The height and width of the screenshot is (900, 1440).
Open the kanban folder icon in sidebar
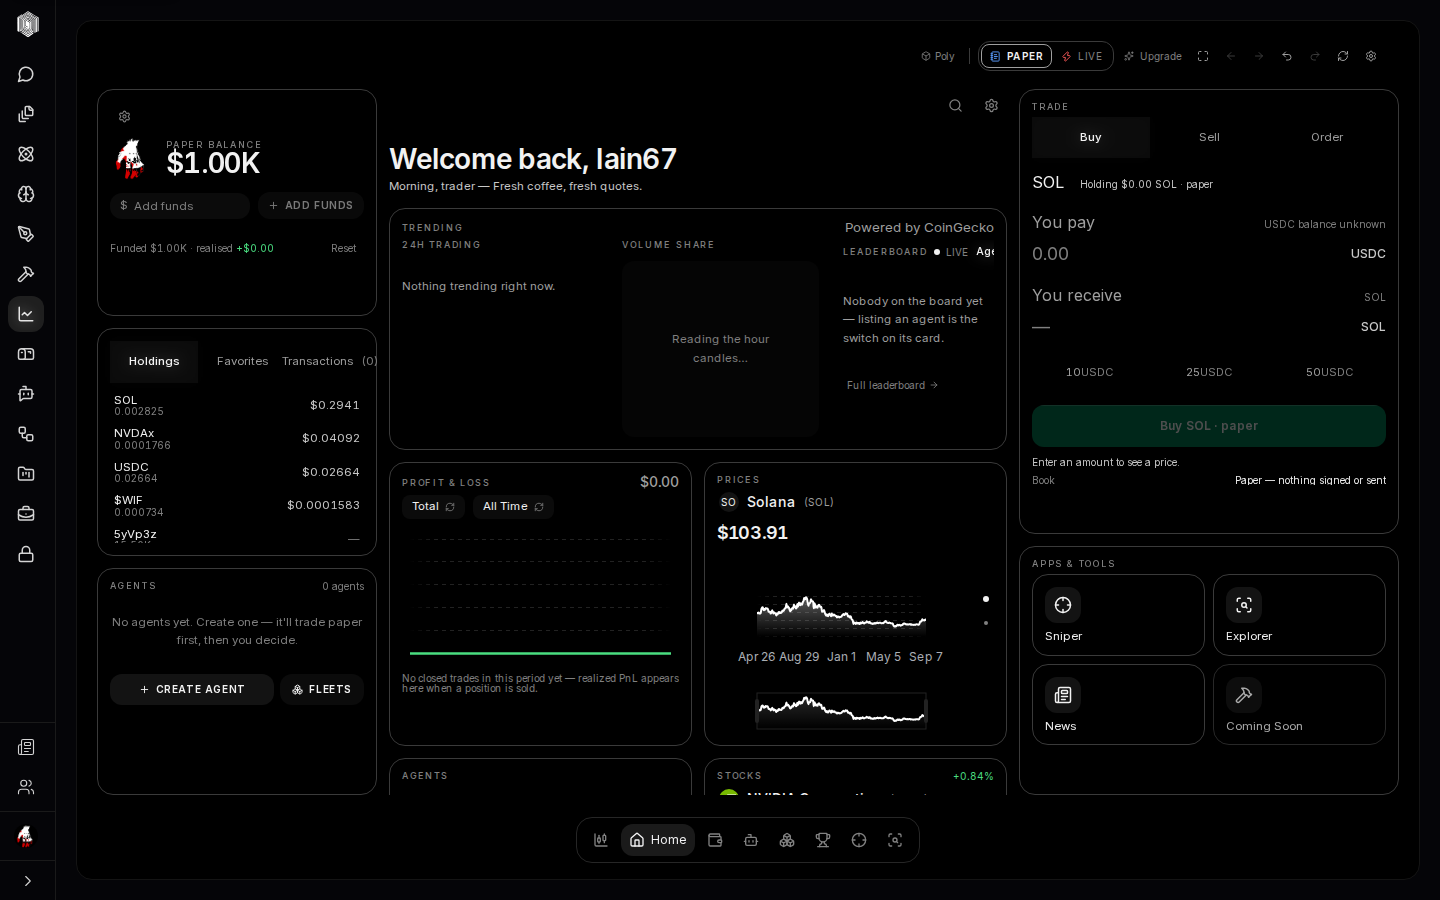click(26, 474)
